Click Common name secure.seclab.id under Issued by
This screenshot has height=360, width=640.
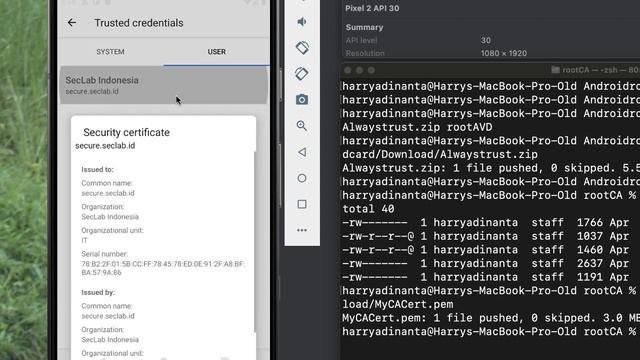pos(108,316)
